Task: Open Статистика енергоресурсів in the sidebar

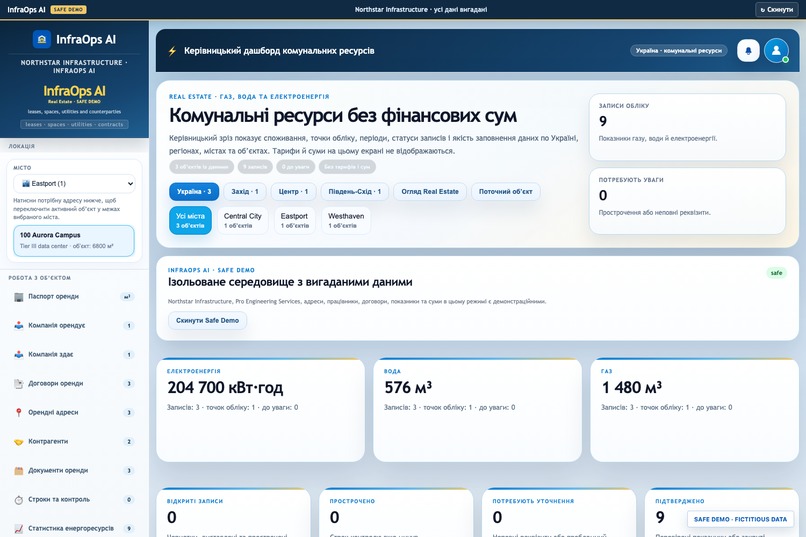Action: click(74, 528)
